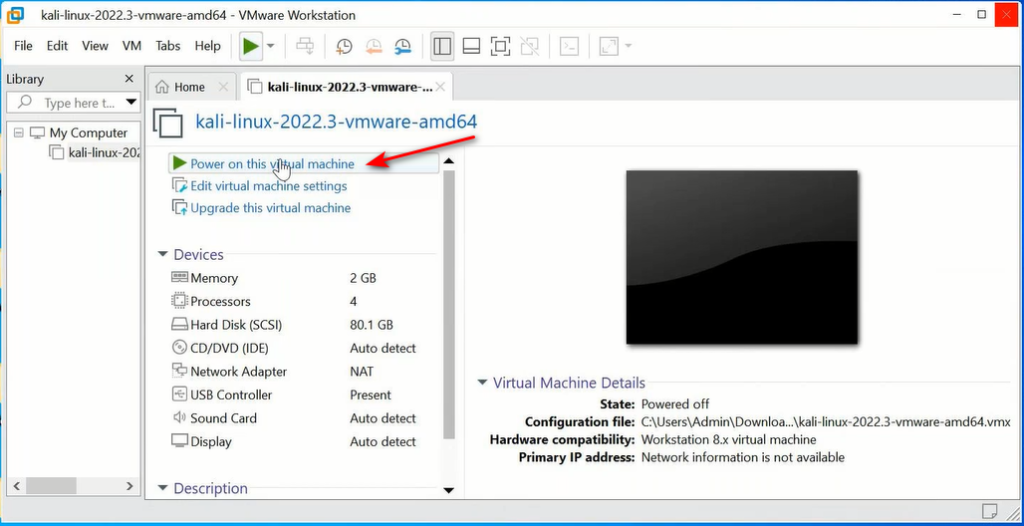Viewport: 1024px width, 526px height.
Task: Click the 2 GB memory value
Action: 363,278
